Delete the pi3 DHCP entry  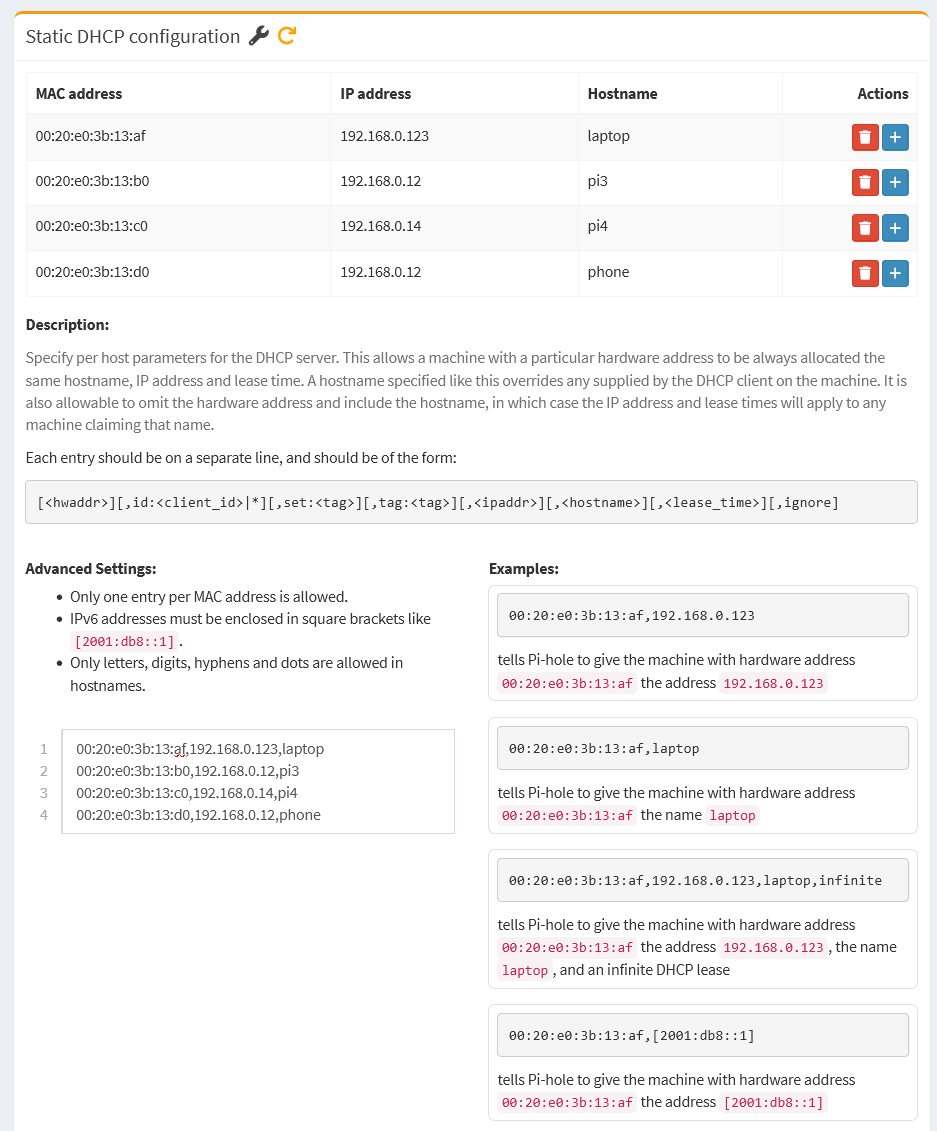pos(865,182)
